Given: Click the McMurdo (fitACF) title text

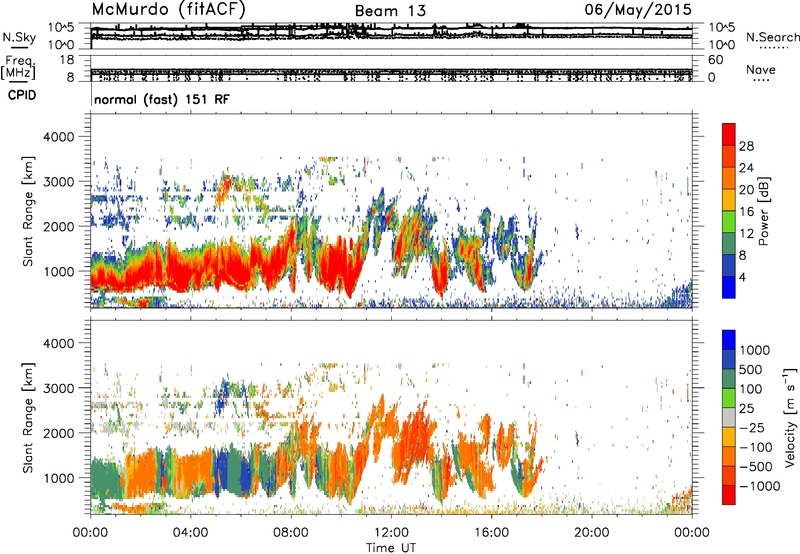Looking at the screenshot, I should (x=168, y=10).
